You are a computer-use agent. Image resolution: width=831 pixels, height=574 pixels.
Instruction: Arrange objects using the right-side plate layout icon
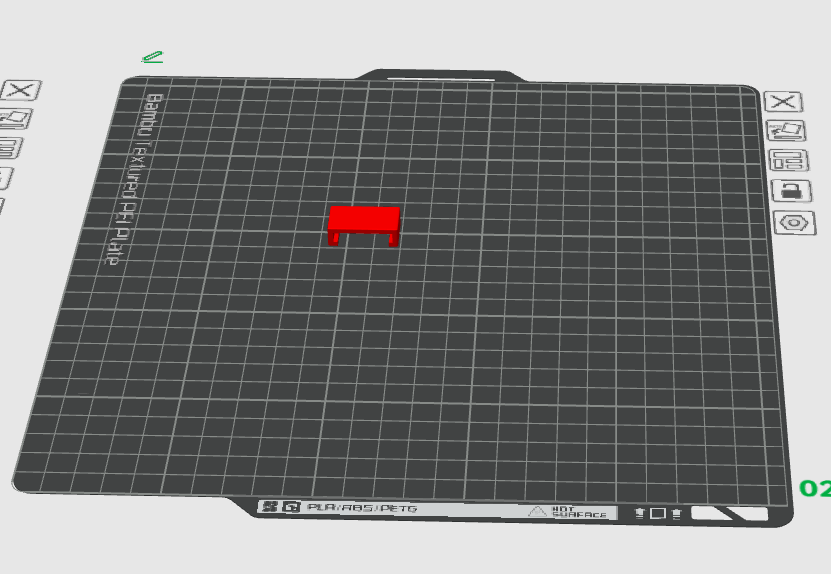(789, 160)
